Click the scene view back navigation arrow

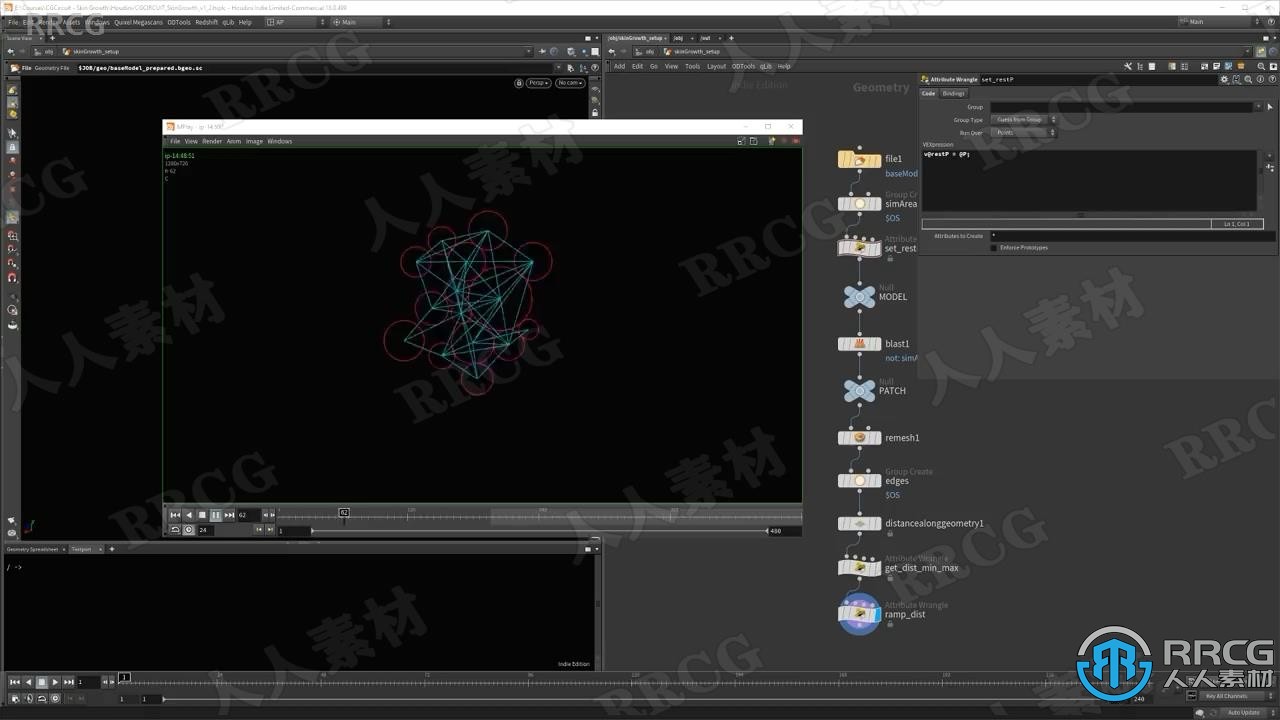click(x=11, y=51)
